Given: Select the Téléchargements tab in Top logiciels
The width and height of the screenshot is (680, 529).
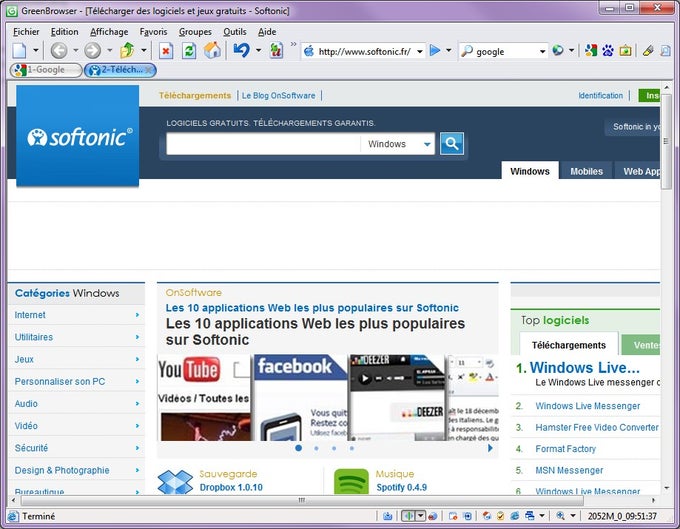Looking at the screenshot, I should 569,345.
